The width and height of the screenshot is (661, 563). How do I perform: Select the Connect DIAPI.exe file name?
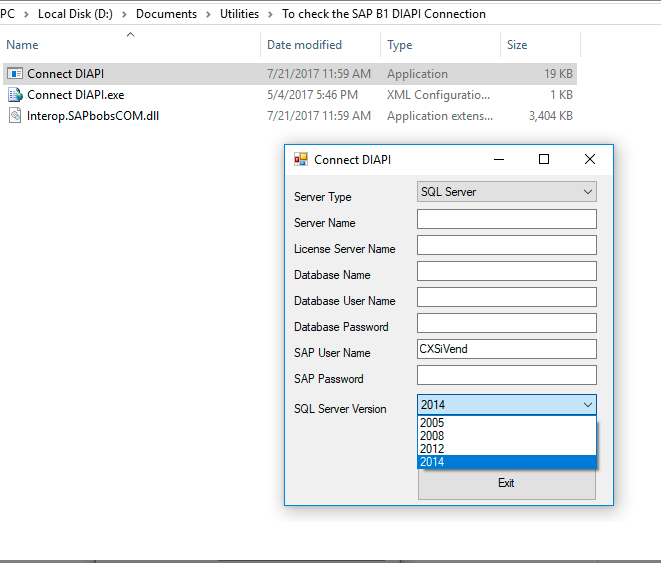point(75,95)
